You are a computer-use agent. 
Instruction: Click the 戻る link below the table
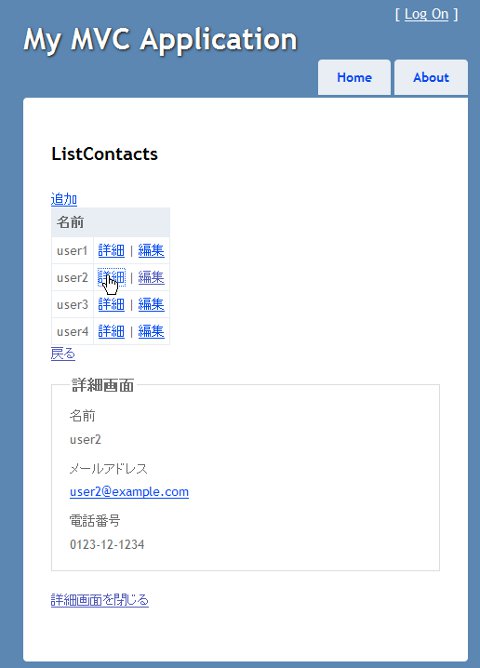click(63, 354)
